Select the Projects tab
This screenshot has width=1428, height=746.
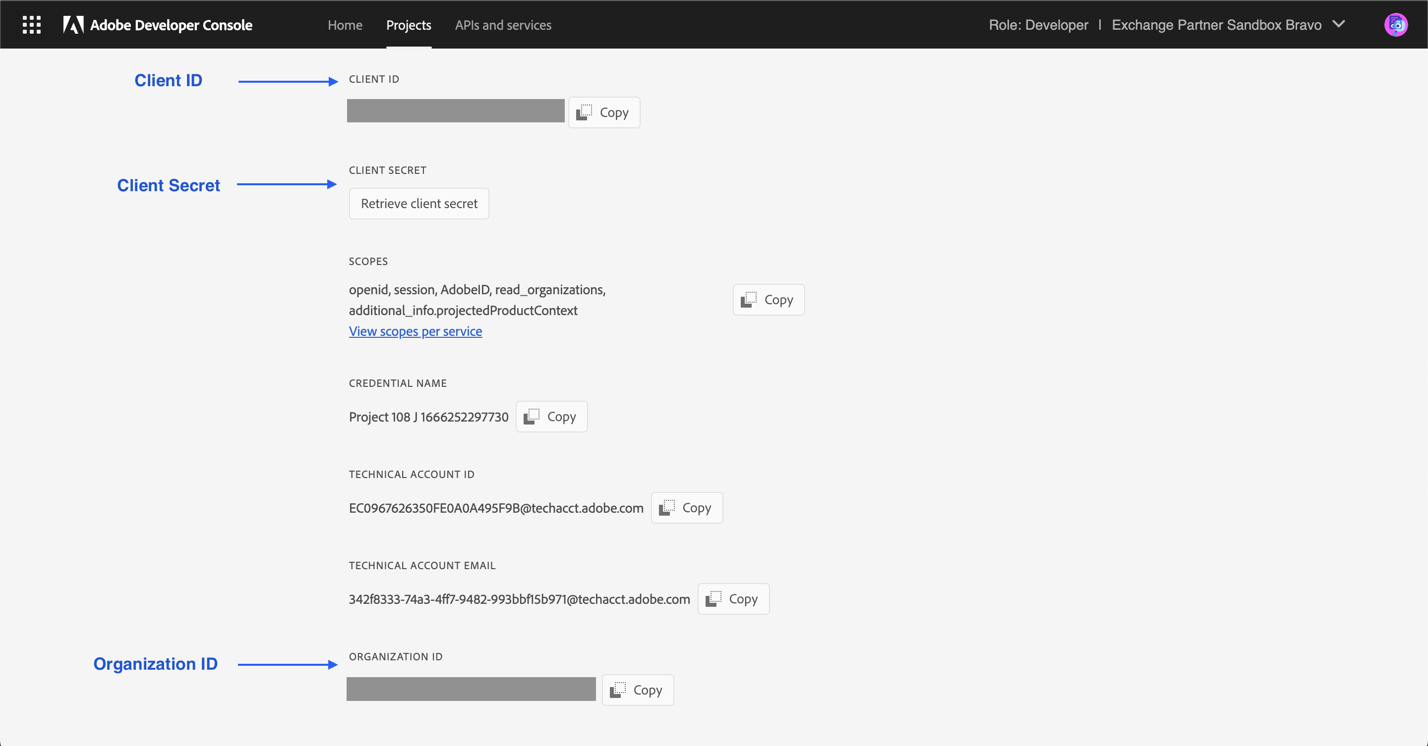coord(408,24)
